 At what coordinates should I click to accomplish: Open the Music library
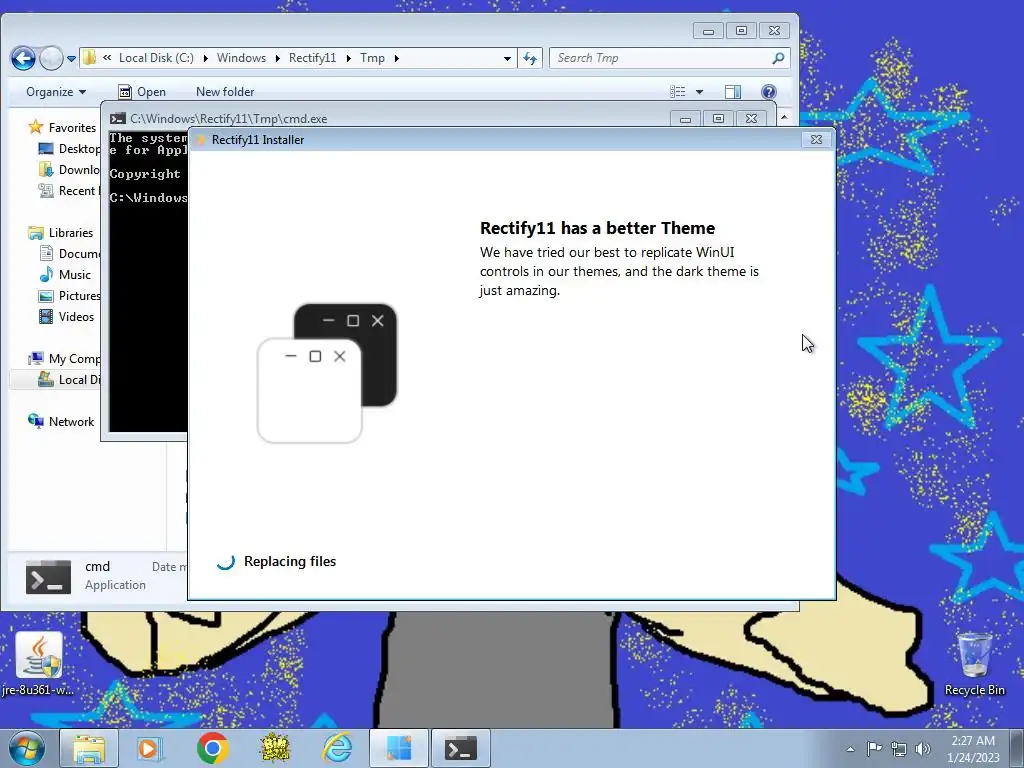coord(65,275)
